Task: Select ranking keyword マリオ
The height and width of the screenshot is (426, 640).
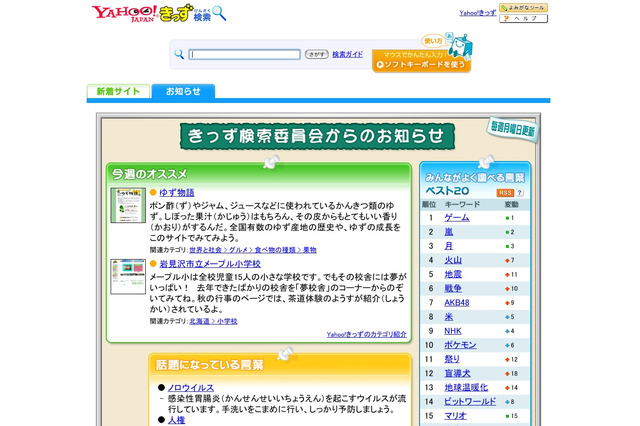Action: click(455, 416)
